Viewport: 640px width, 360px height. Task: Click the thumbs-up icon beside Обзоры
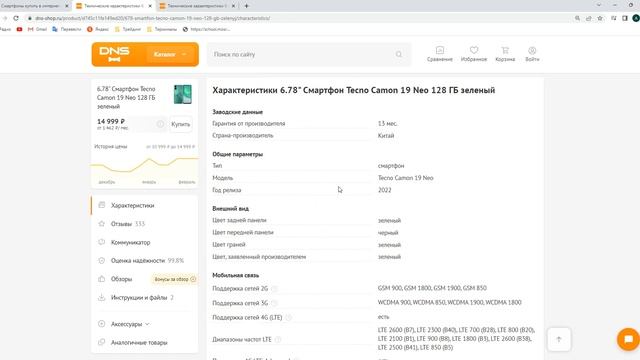click(102, 279)
